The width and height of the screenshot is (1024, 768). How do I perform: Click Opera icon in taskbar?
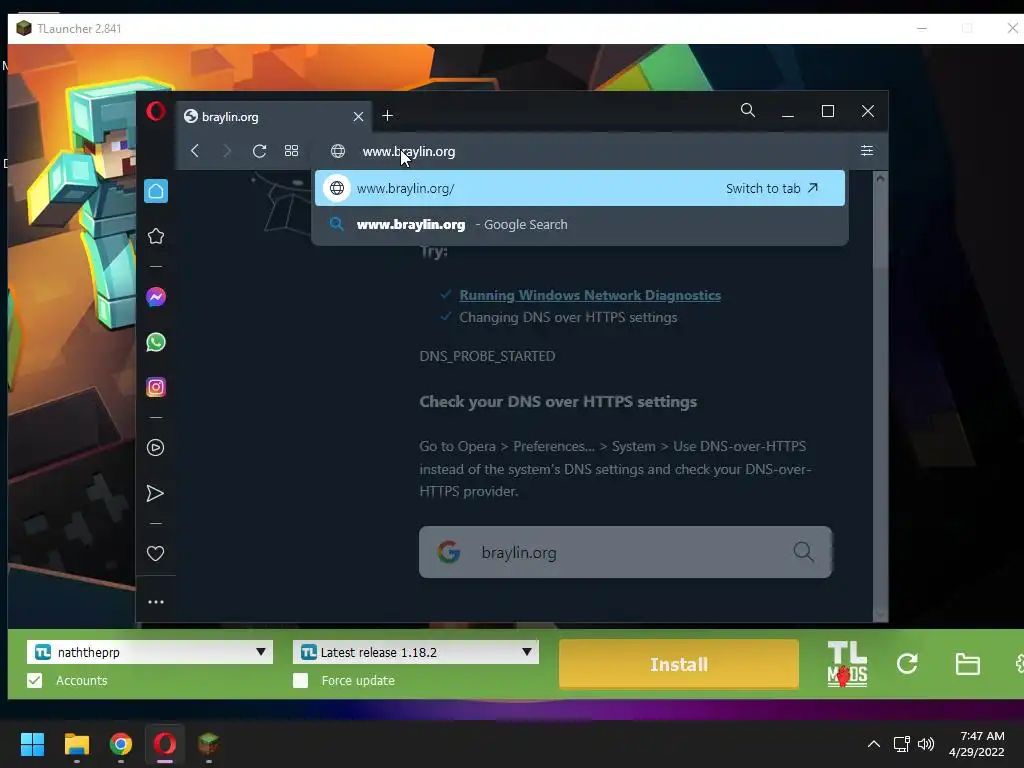pos(165,744)
